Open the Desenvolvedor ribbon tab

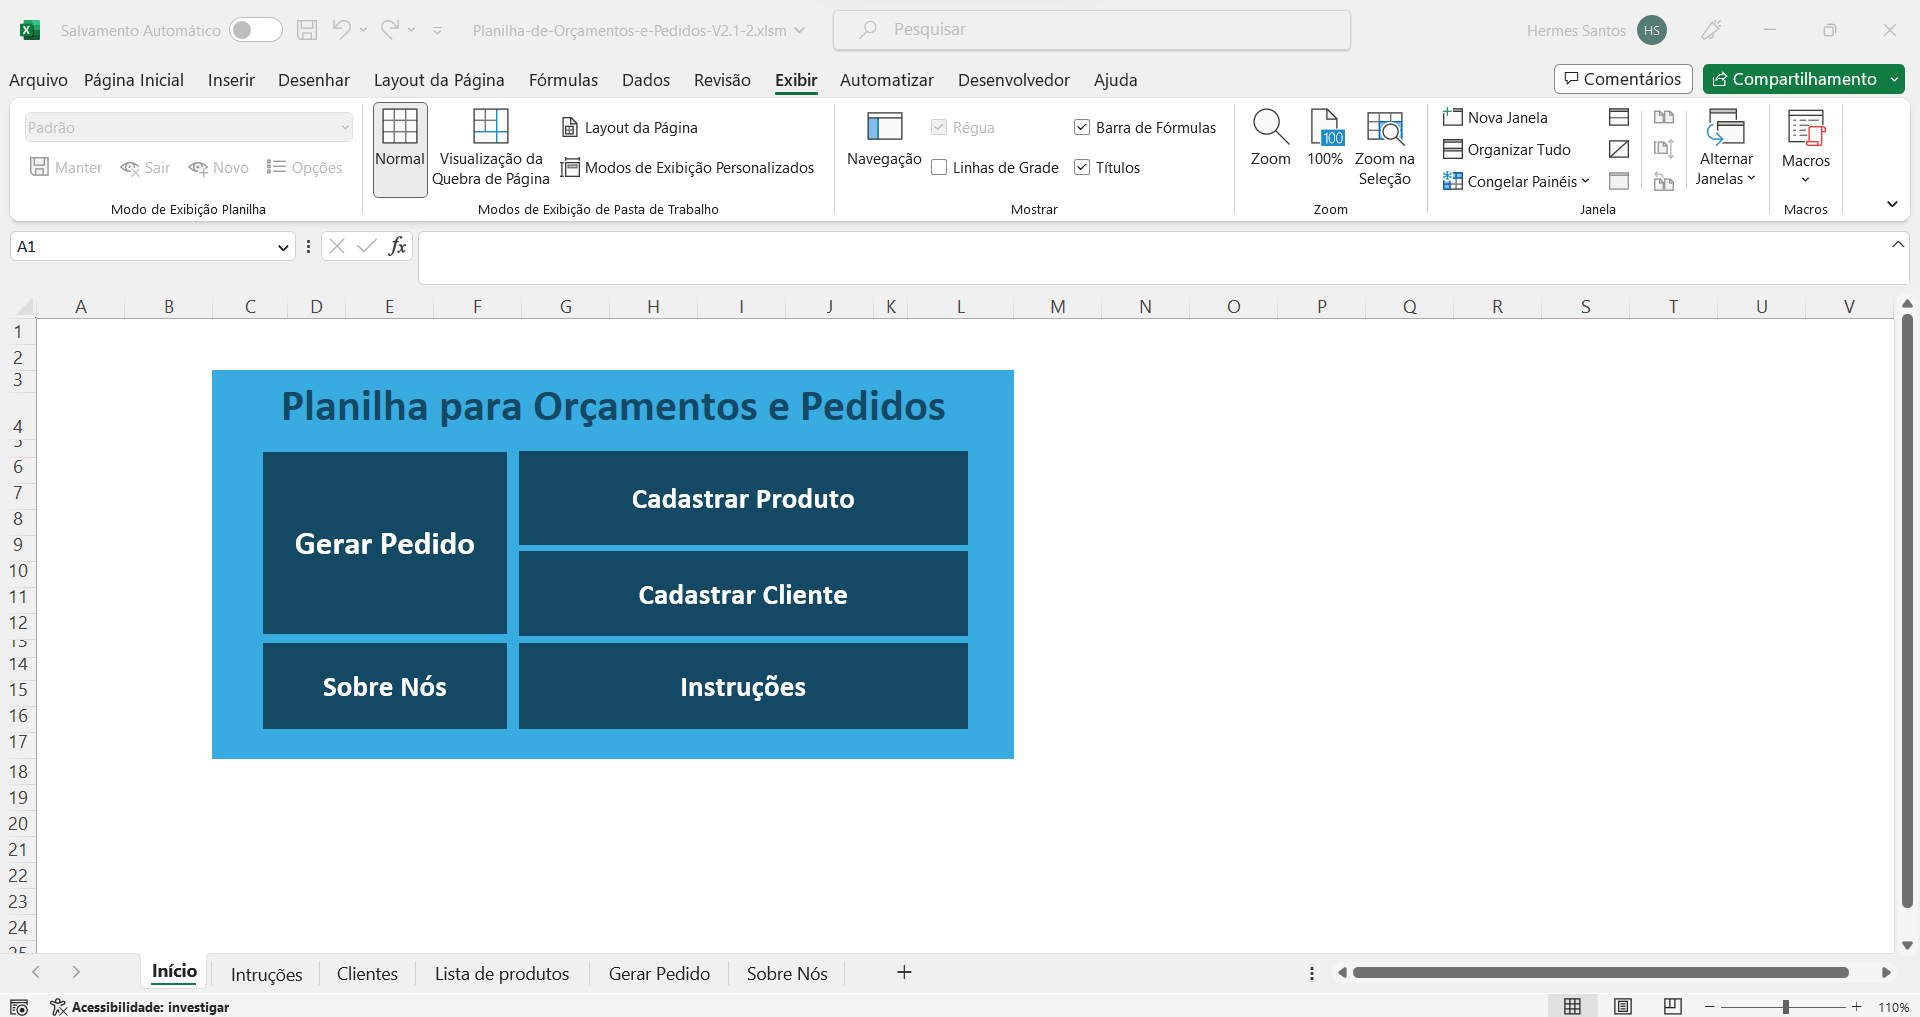click(x=1013, y=80)
